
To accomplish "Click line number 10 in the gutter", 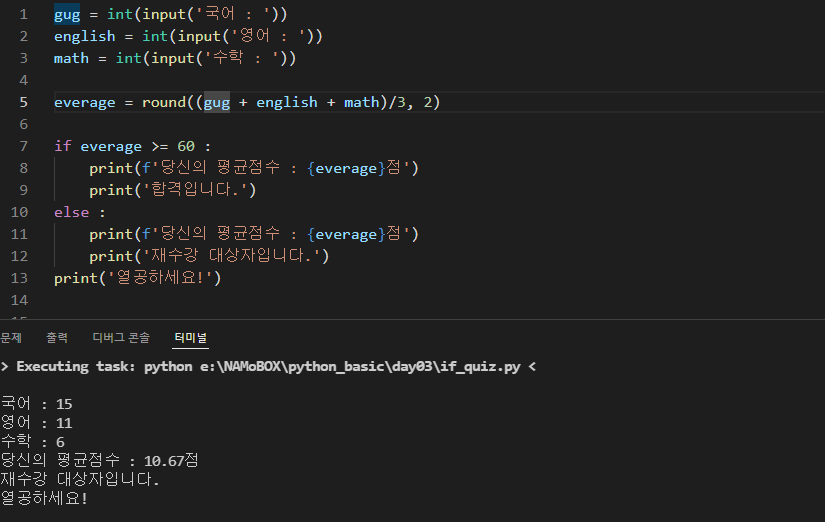I will pyautogui.click(x=19, y=212).
